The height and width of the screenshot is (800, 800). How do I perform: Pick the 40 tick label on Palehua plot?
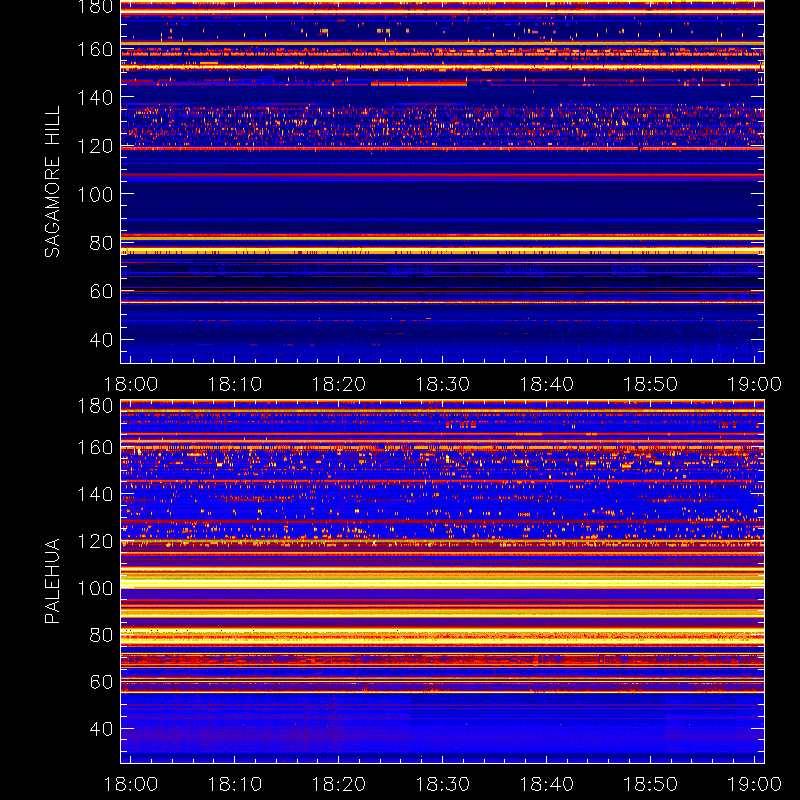[101, 729]
